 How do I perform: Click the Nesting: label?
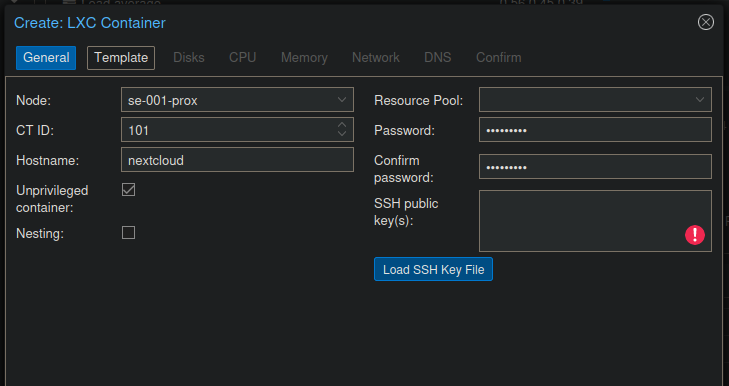tap(40, 233)
